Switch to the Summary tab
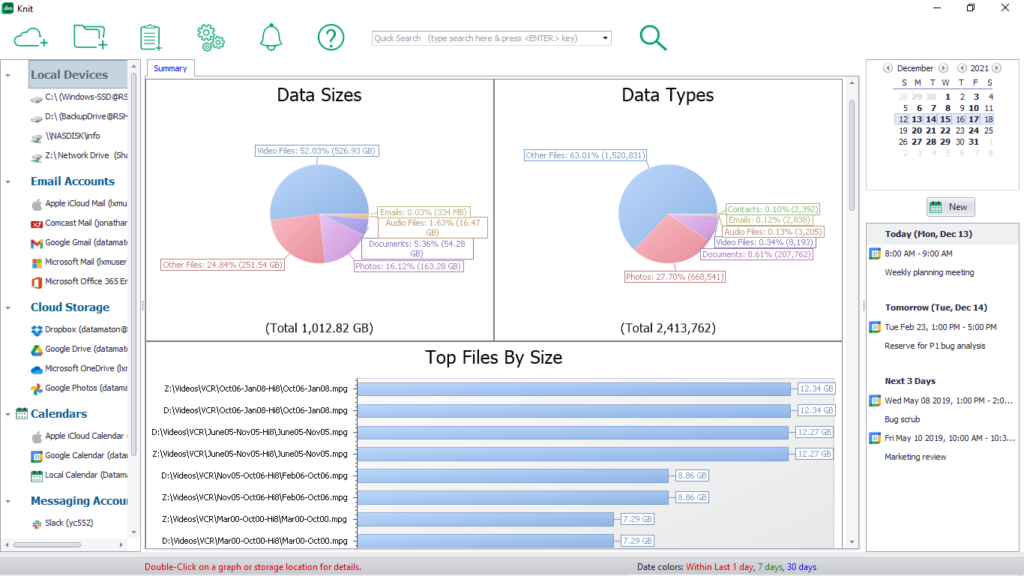This screenshot has height=576, width=1024. [169, 68]
